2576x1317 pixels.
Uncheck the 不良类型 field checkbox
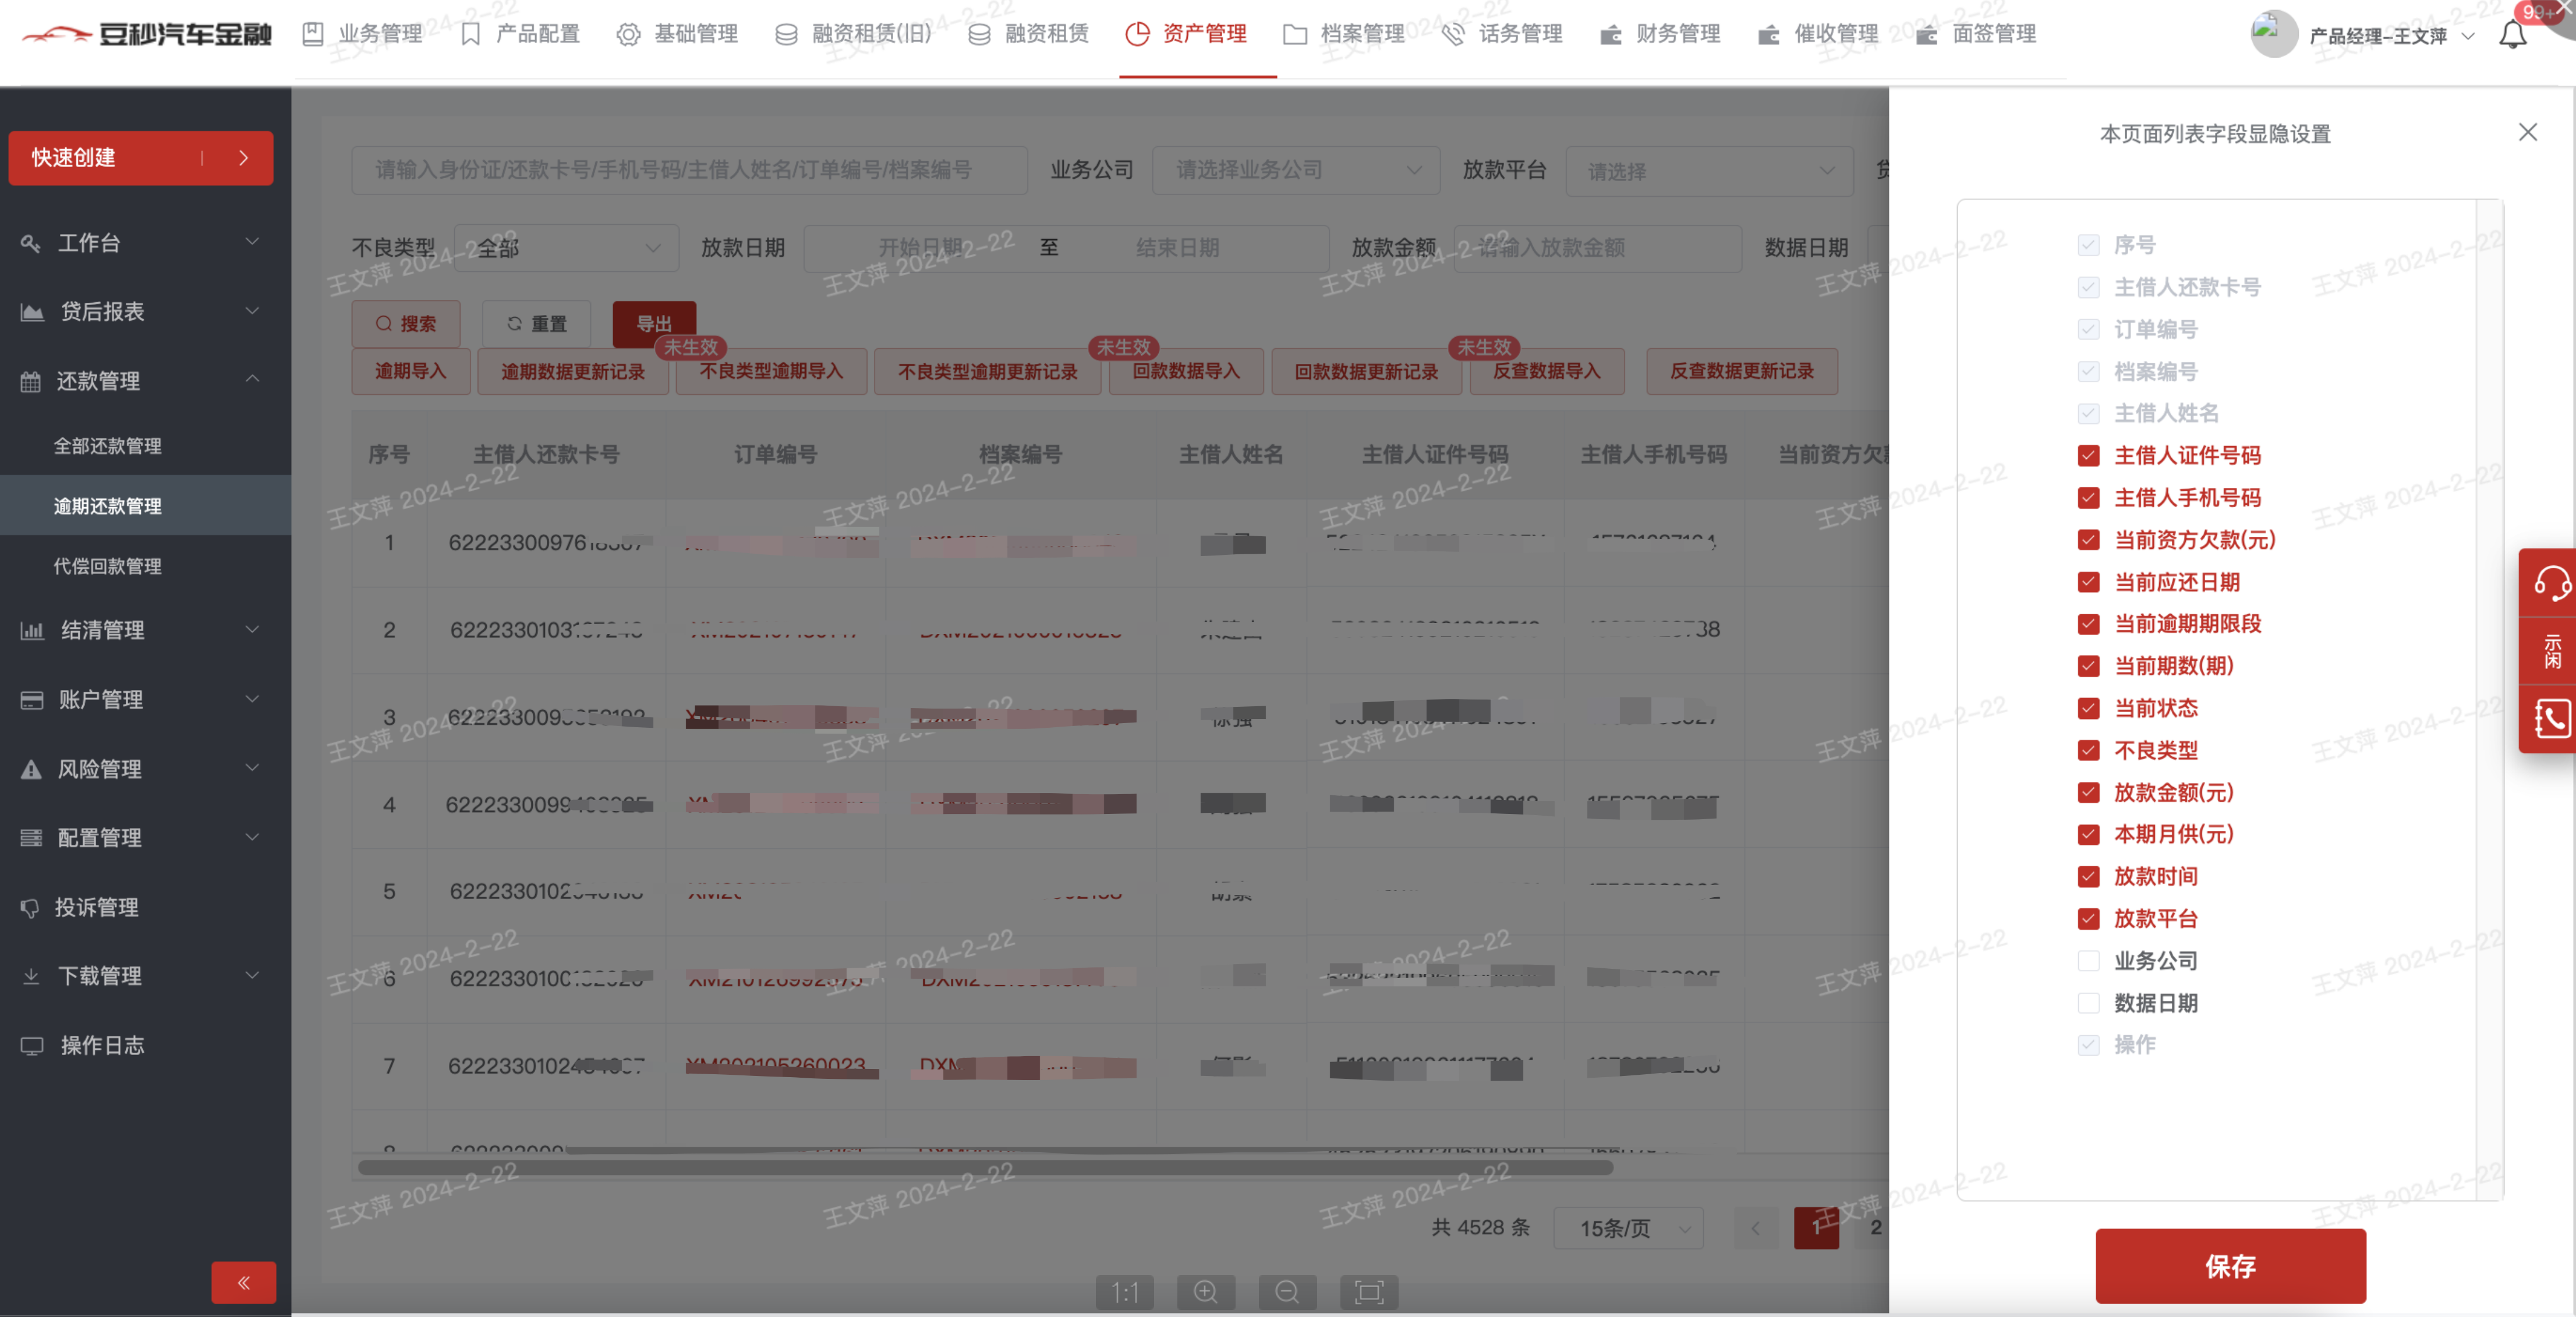click(x=2088, y=750)
